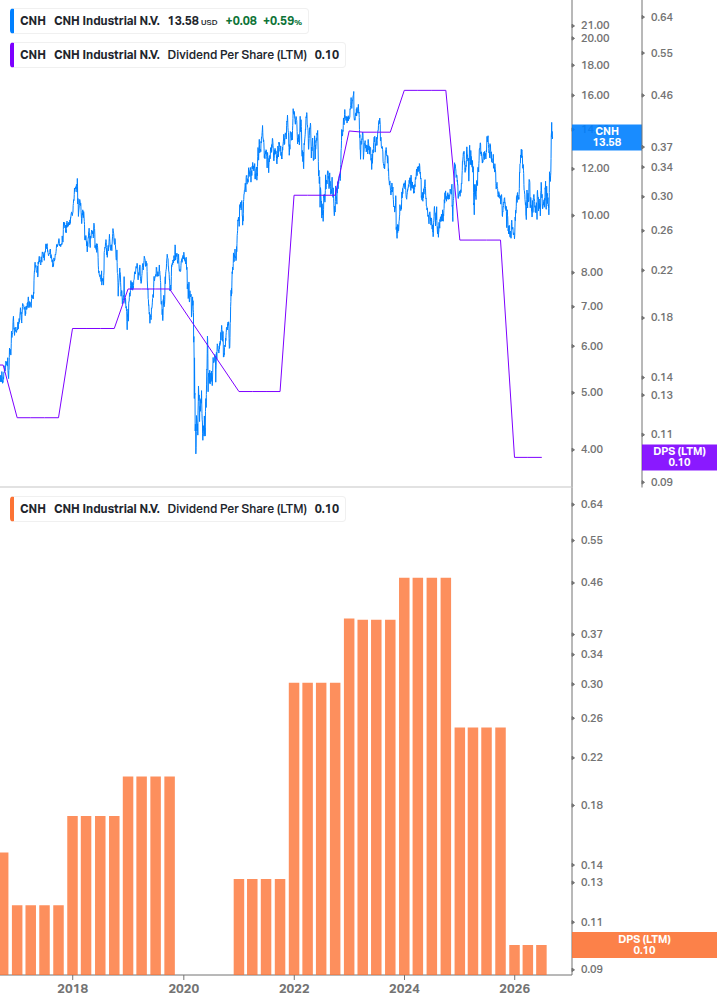
Task: Click the 0.46 tick on upper pane DPS axis
Action: coord(662,96)
